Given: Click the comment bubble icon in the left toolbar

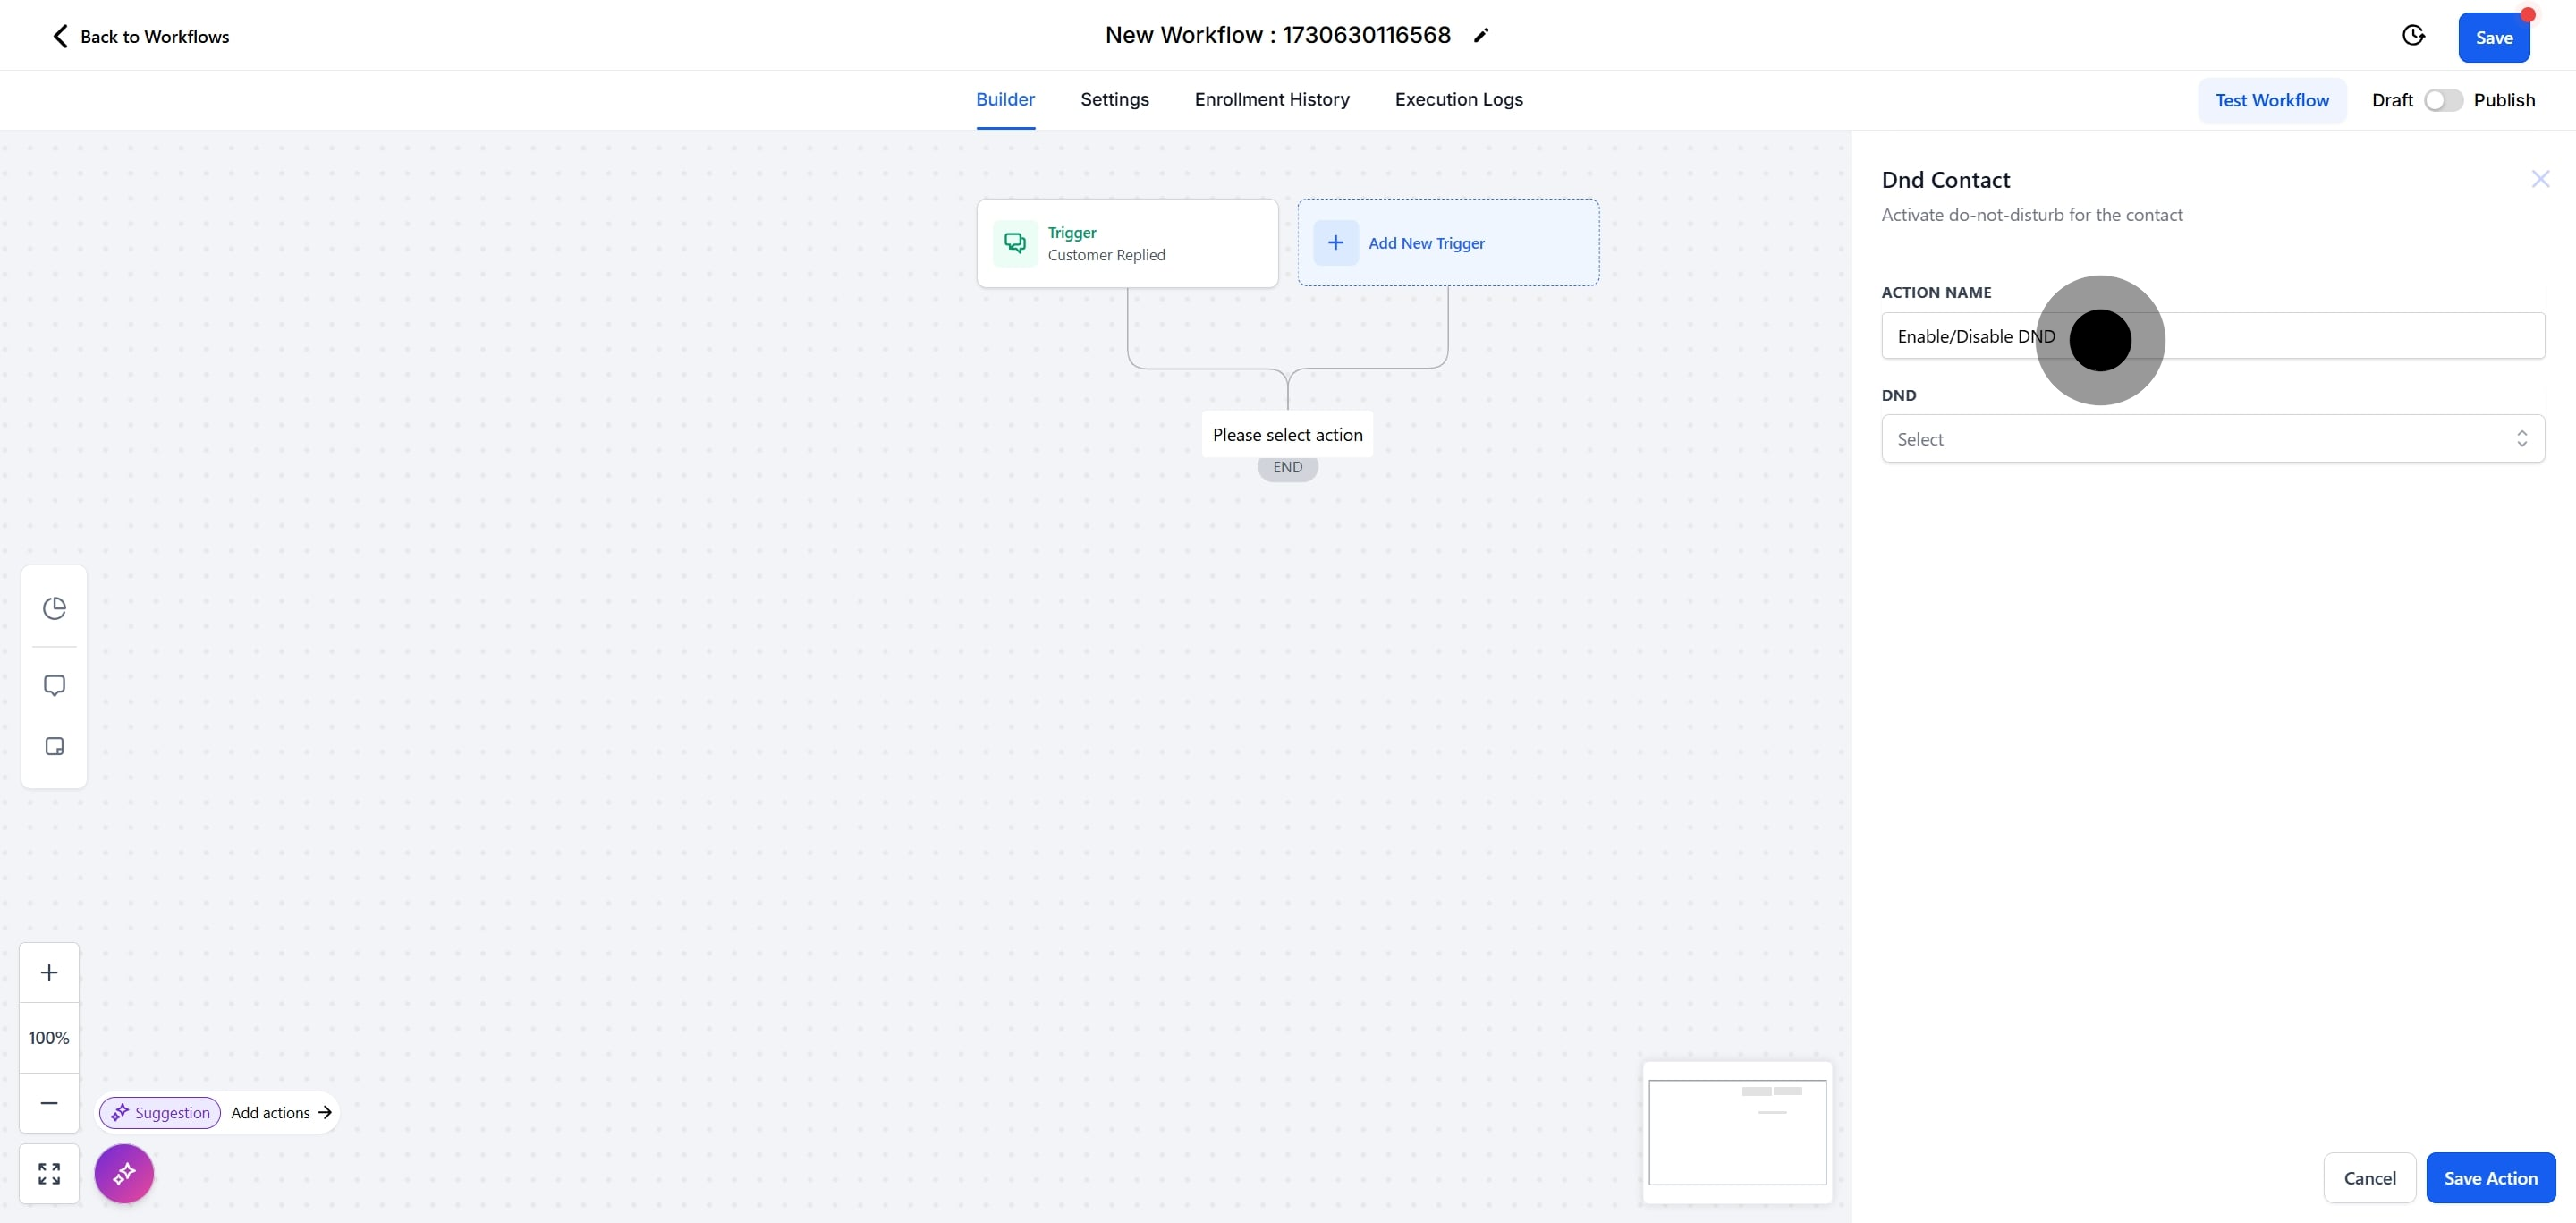Looking at the screenshot, I should [54, 685].
